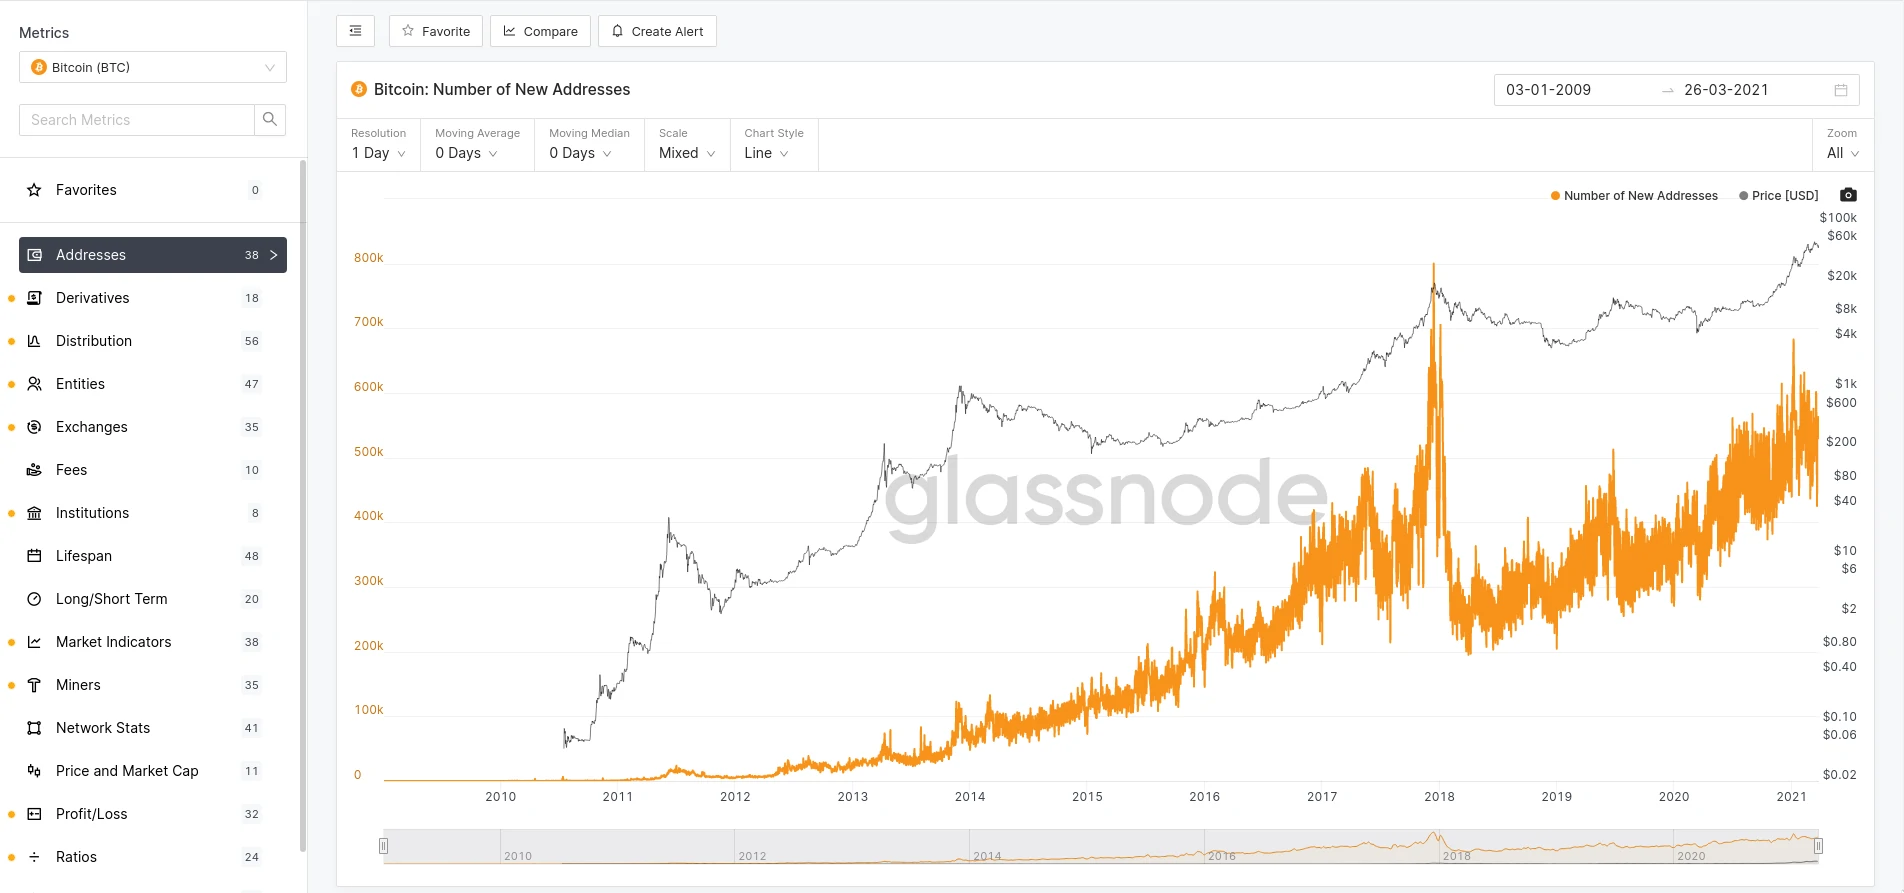
Task: Click the Miners pickaxe icon
Action: click(34, 685)
